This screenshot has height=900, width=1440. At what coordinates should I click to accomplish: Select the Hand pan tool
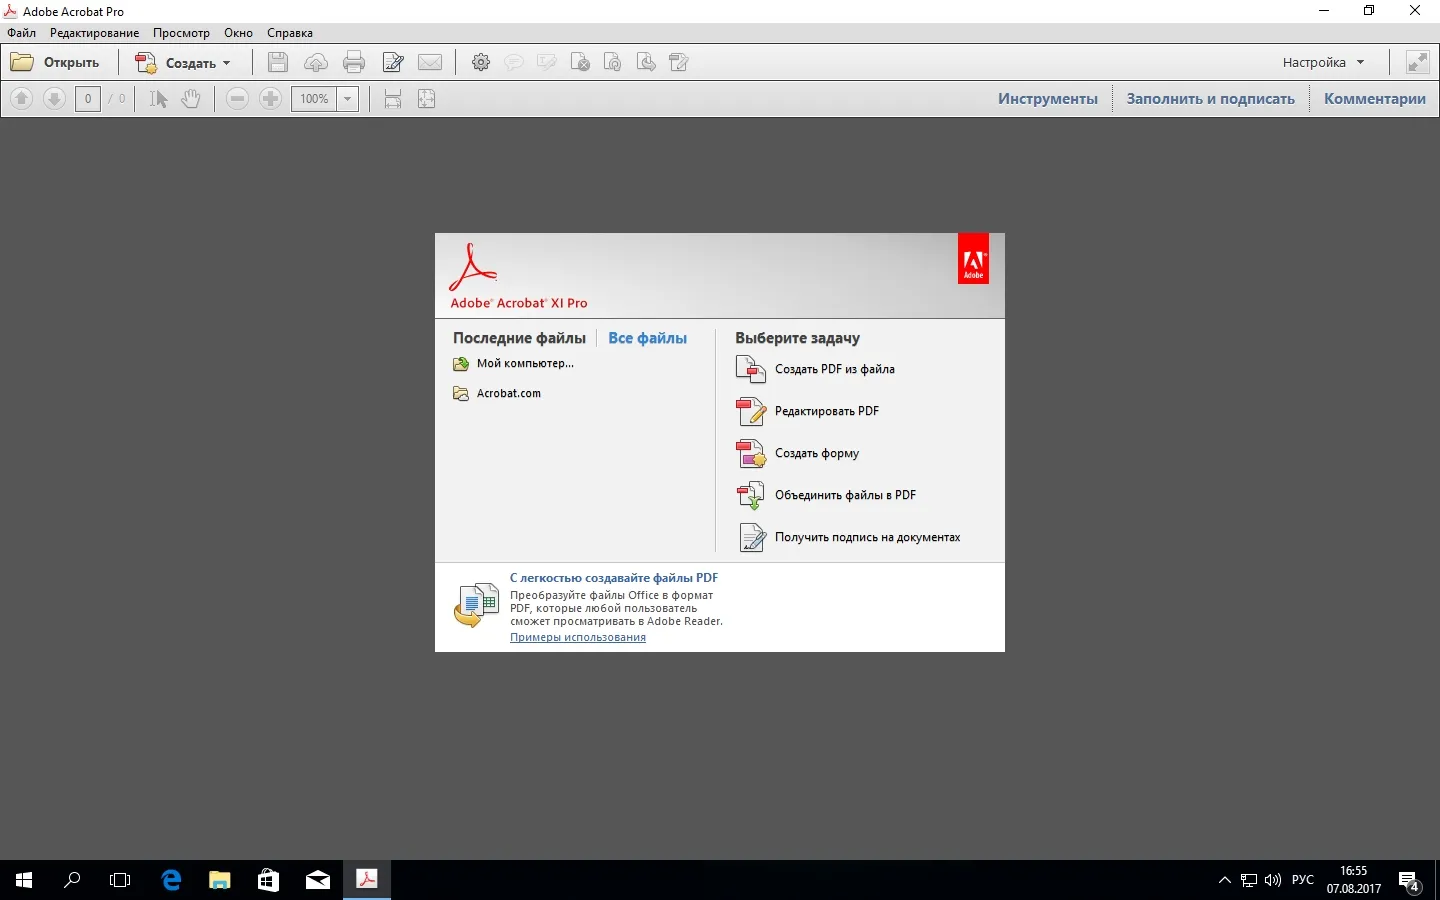(191, 98)
